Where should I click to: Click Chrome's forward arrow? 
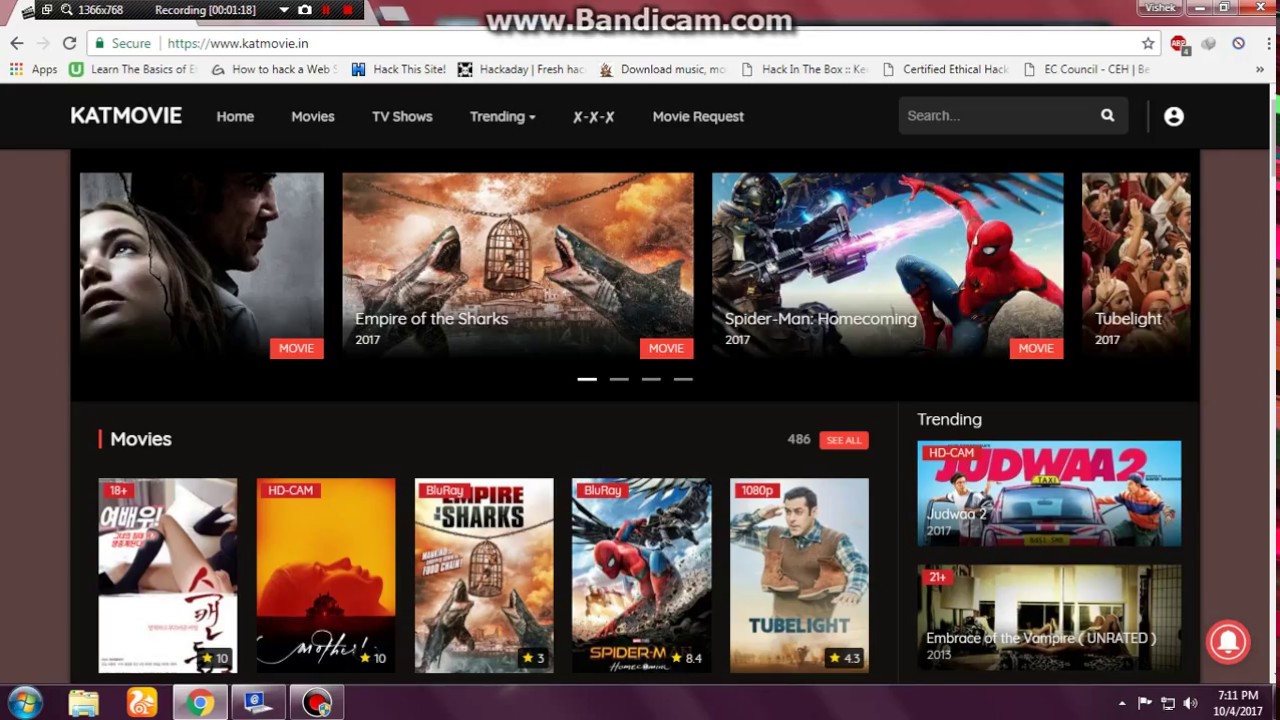[x=43, y=43]
